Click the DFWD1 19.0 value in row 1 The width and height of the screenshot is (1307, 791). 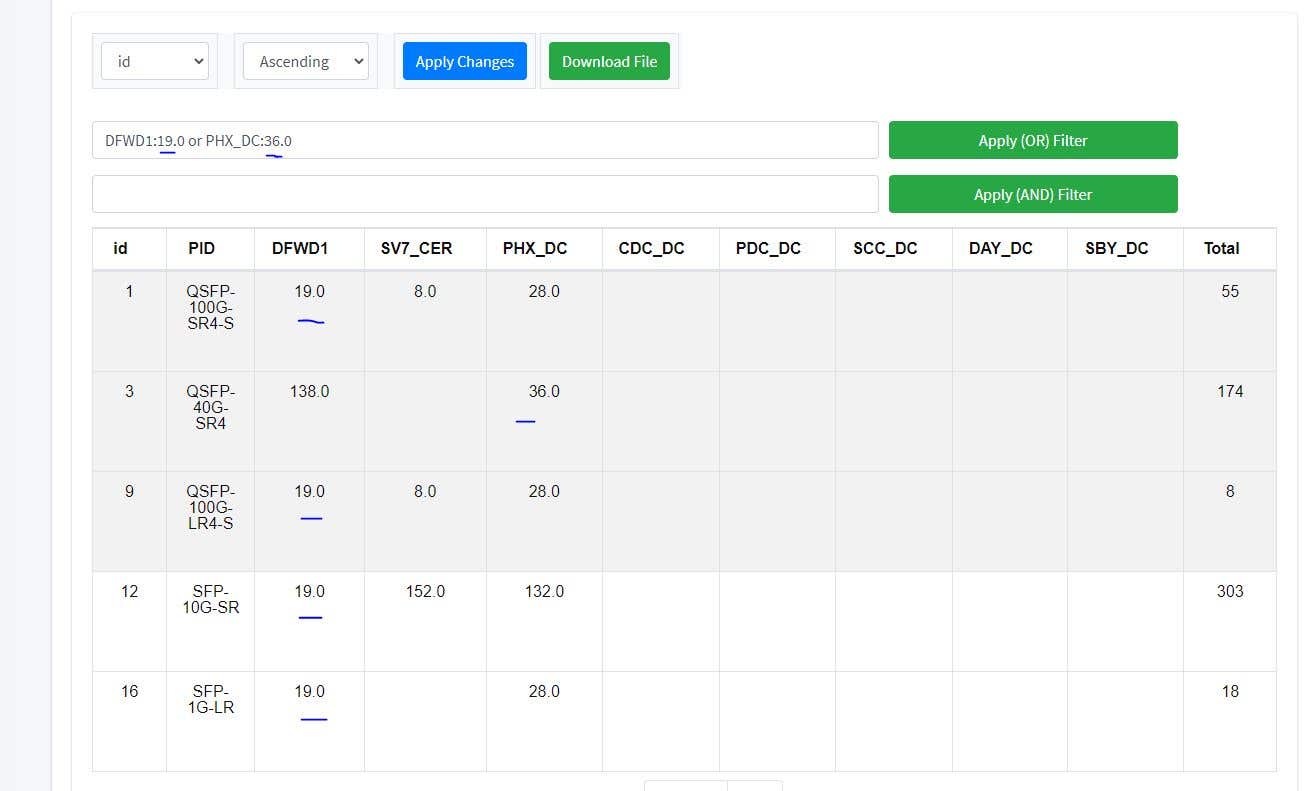point(309,291)
